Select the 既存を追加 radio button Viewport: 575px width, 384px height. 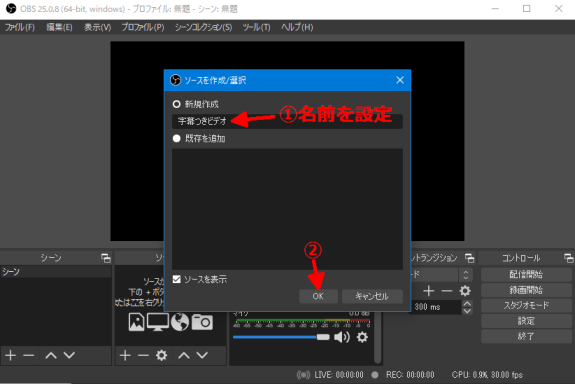click(x=176, y=138)
